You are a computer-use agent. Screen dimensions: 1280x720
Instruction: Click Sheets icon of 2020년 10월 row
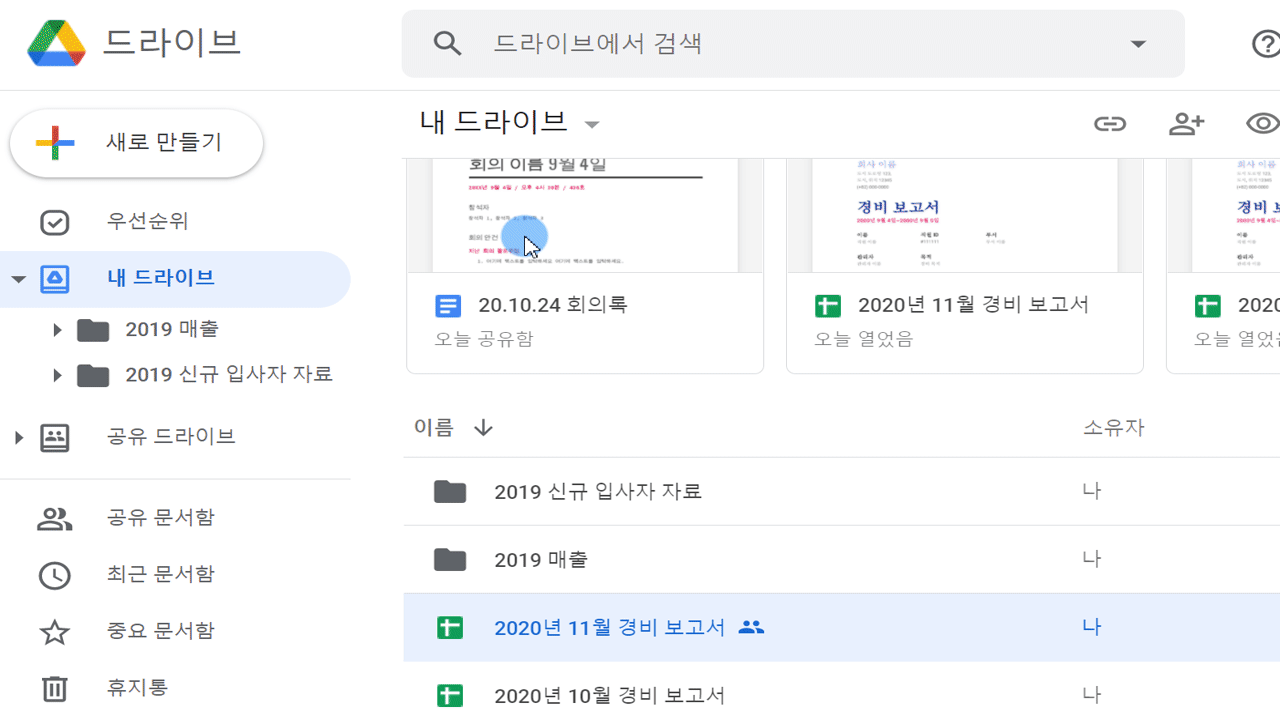450,695
